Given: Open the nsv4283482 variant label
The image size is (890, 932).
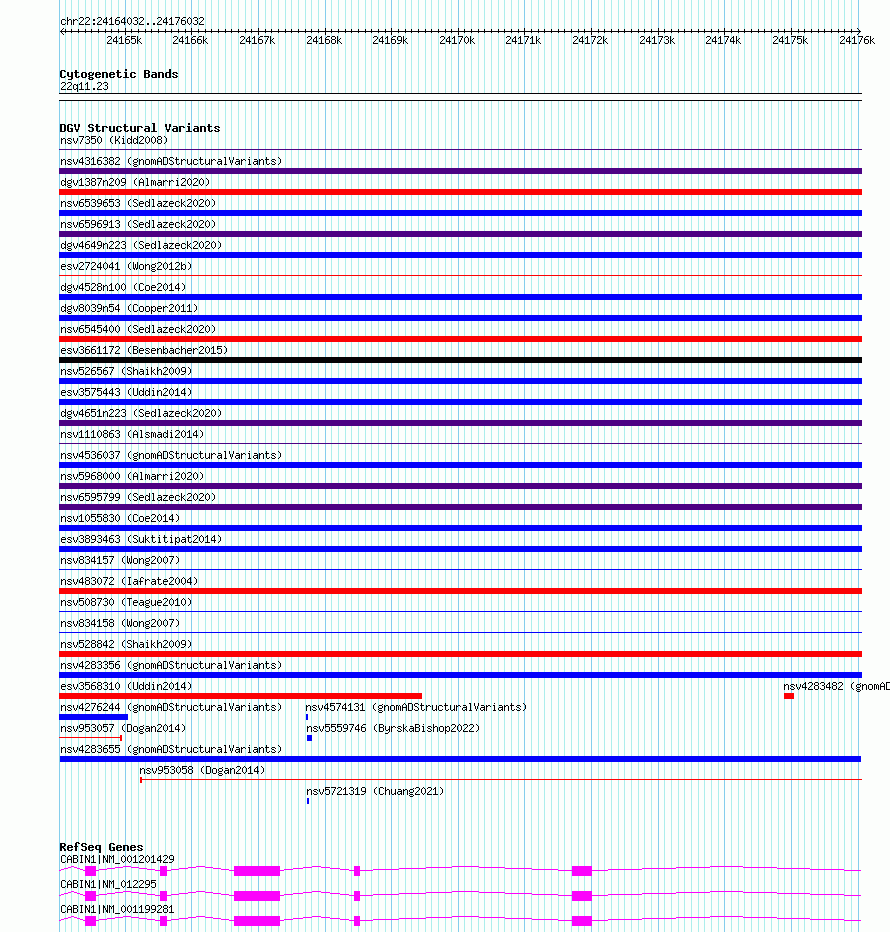Looking at the screenshot, I should point(836,687).
